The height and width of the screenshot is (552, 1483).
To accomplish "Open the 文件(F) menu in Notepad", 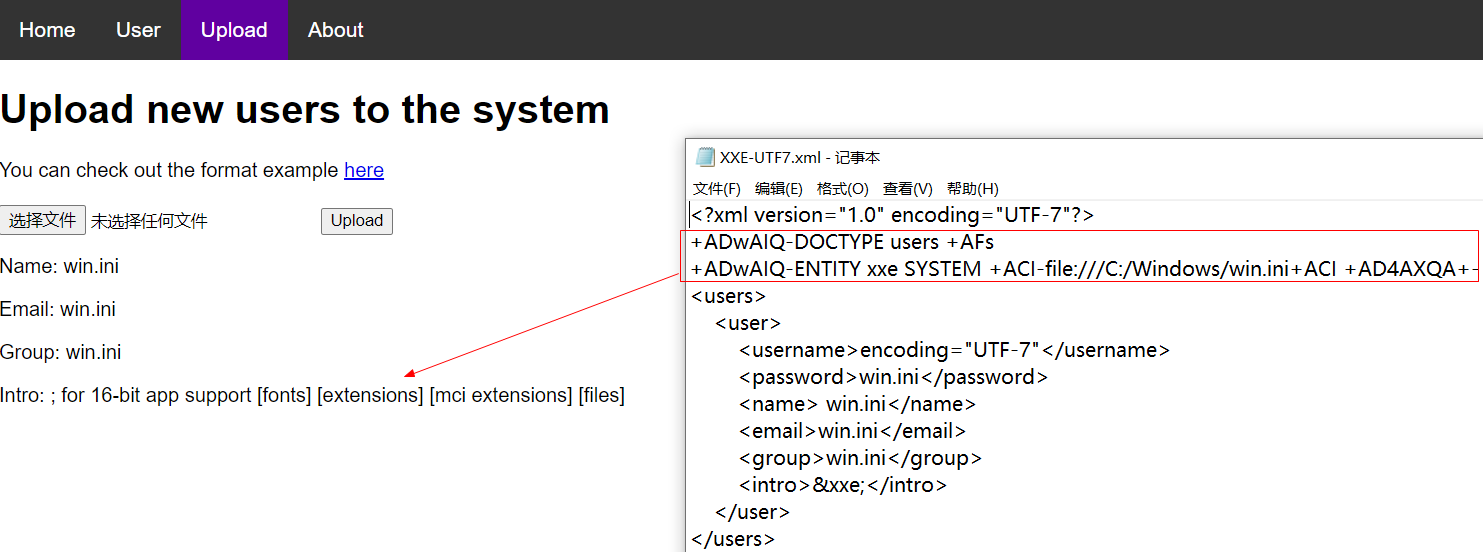I will [717, 188].
